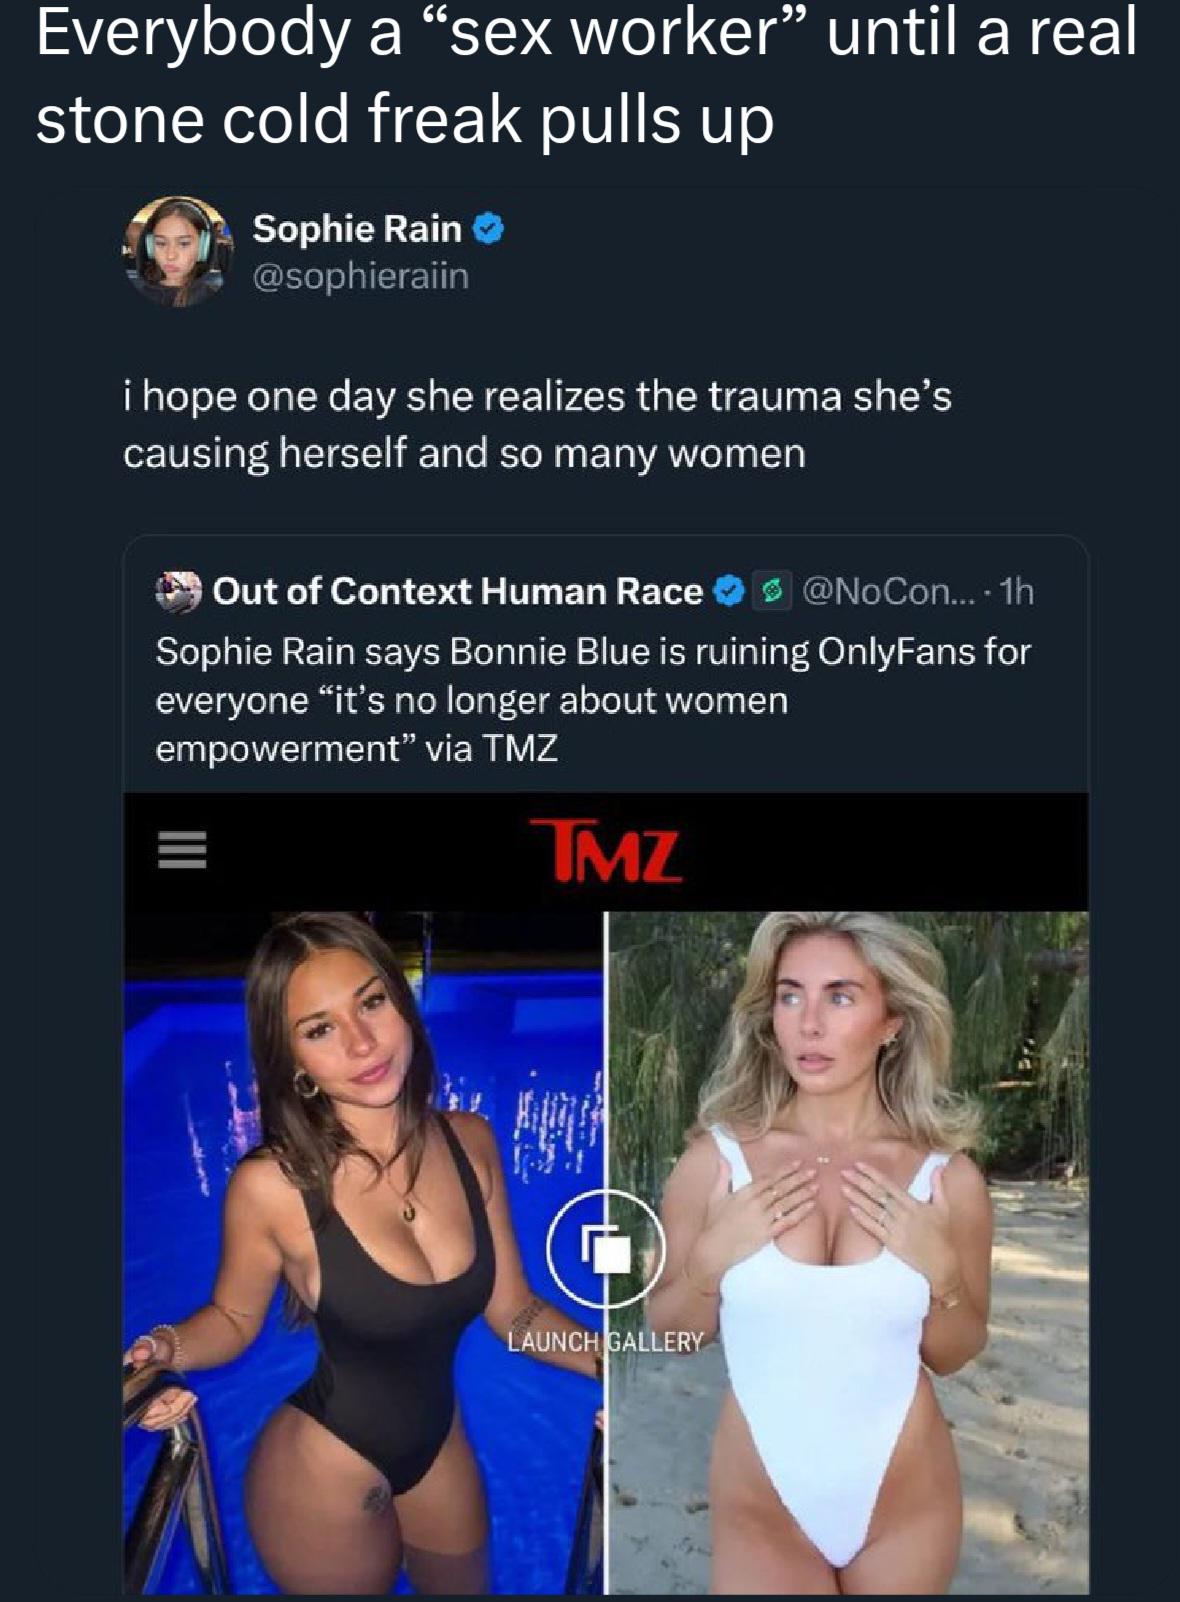Click the Out of Context Human Race name
Image resolution: width=1180 pixels, height=1602 pixels.
point(457,591)
